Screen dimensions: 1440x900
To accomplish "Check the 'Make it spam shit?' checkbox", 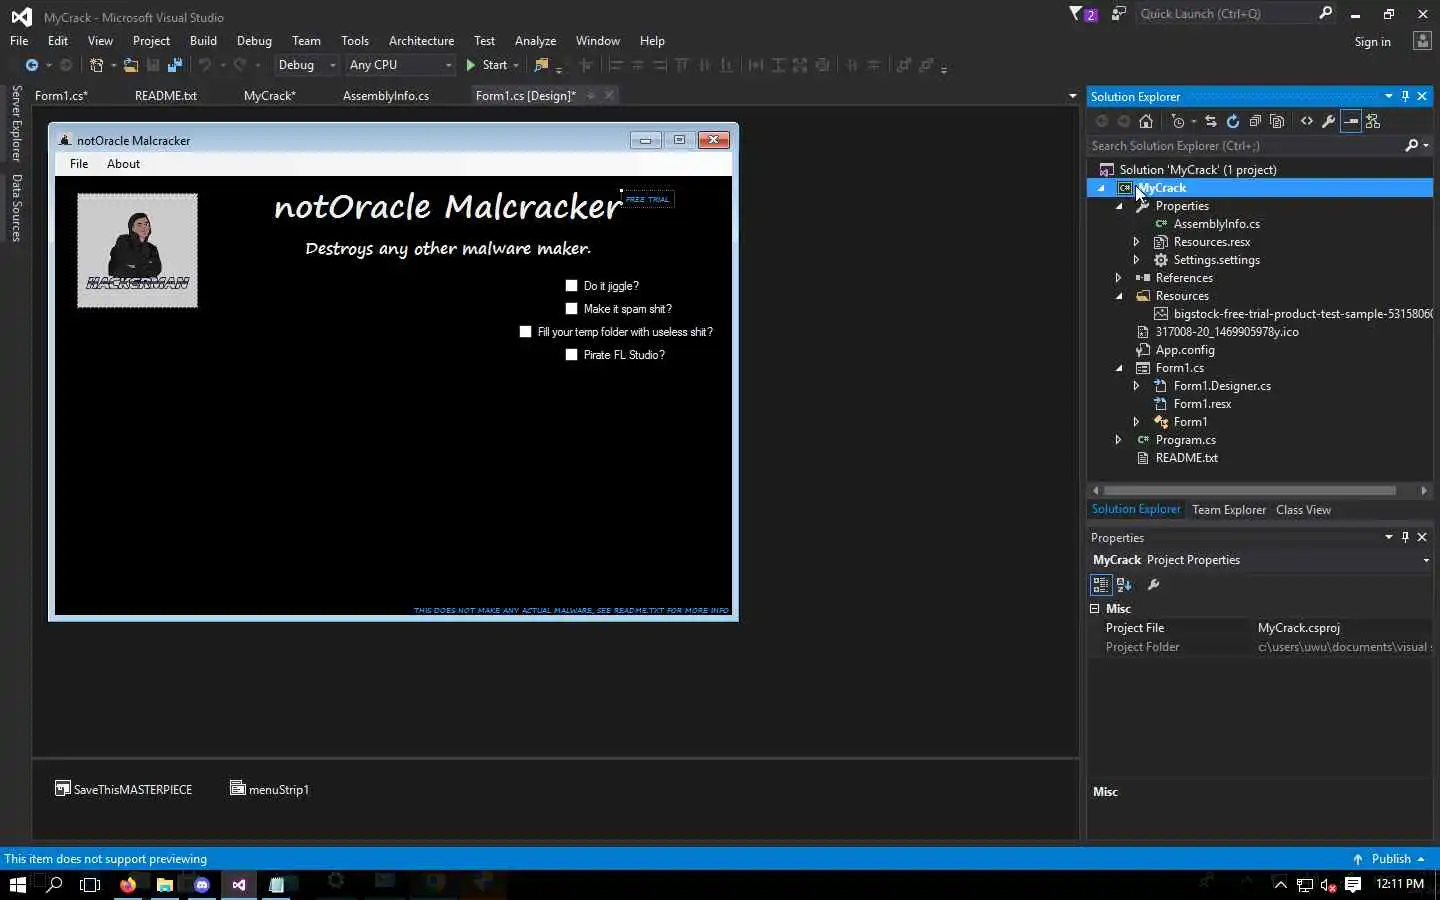I will (572, 309).
